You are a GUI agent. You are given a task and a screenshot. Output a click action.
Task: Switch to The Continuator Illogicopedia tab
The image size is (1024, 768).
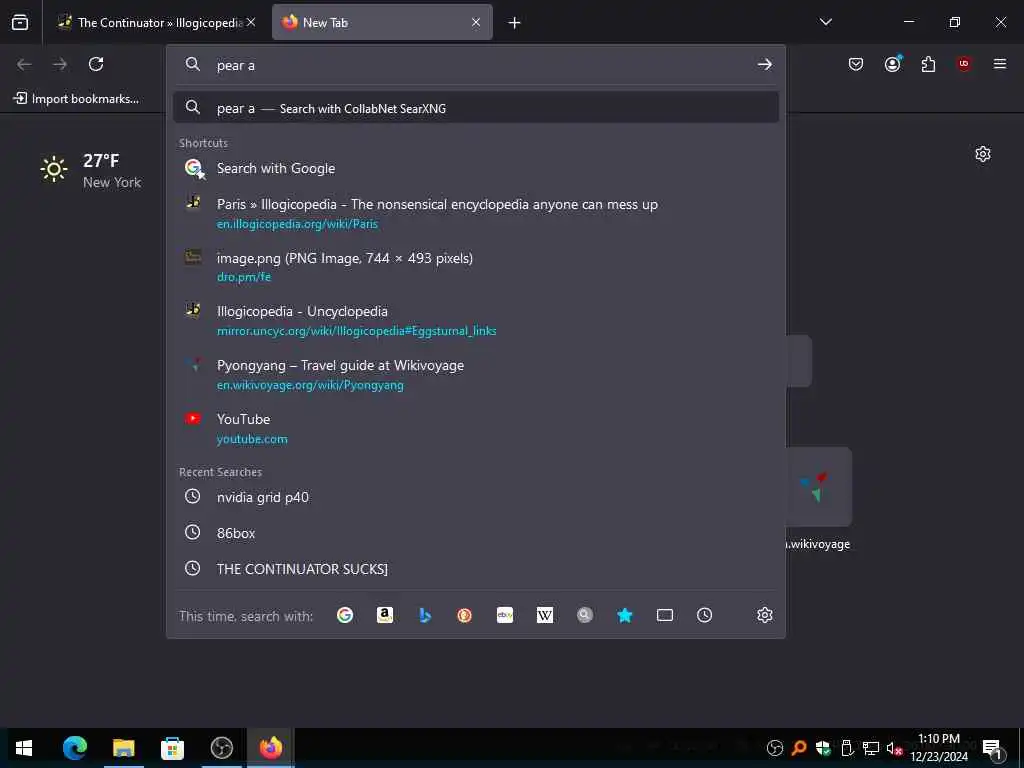coord(157,23)
